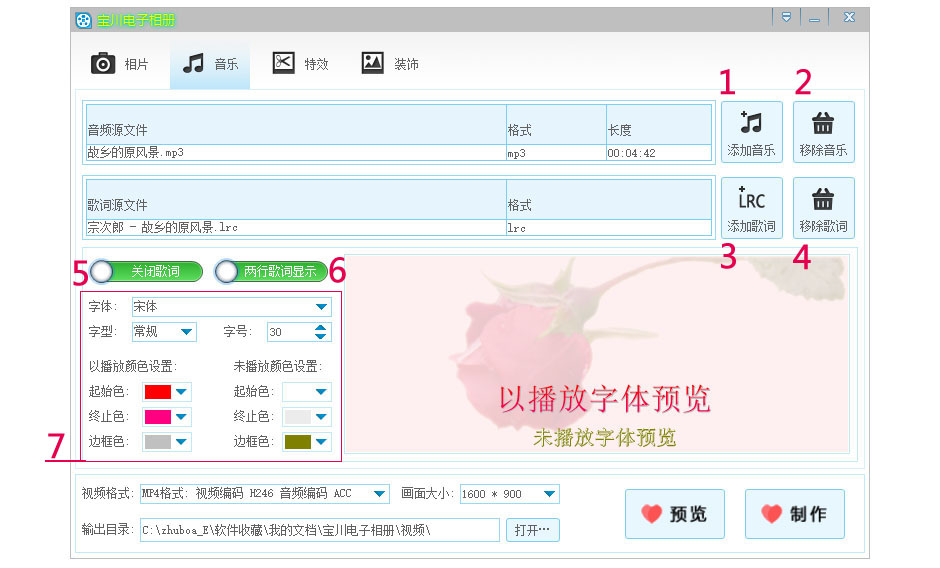Switch to the 音乐 tab
The image size is (940, 568).
pyautogui.click(x=210, y=64)
